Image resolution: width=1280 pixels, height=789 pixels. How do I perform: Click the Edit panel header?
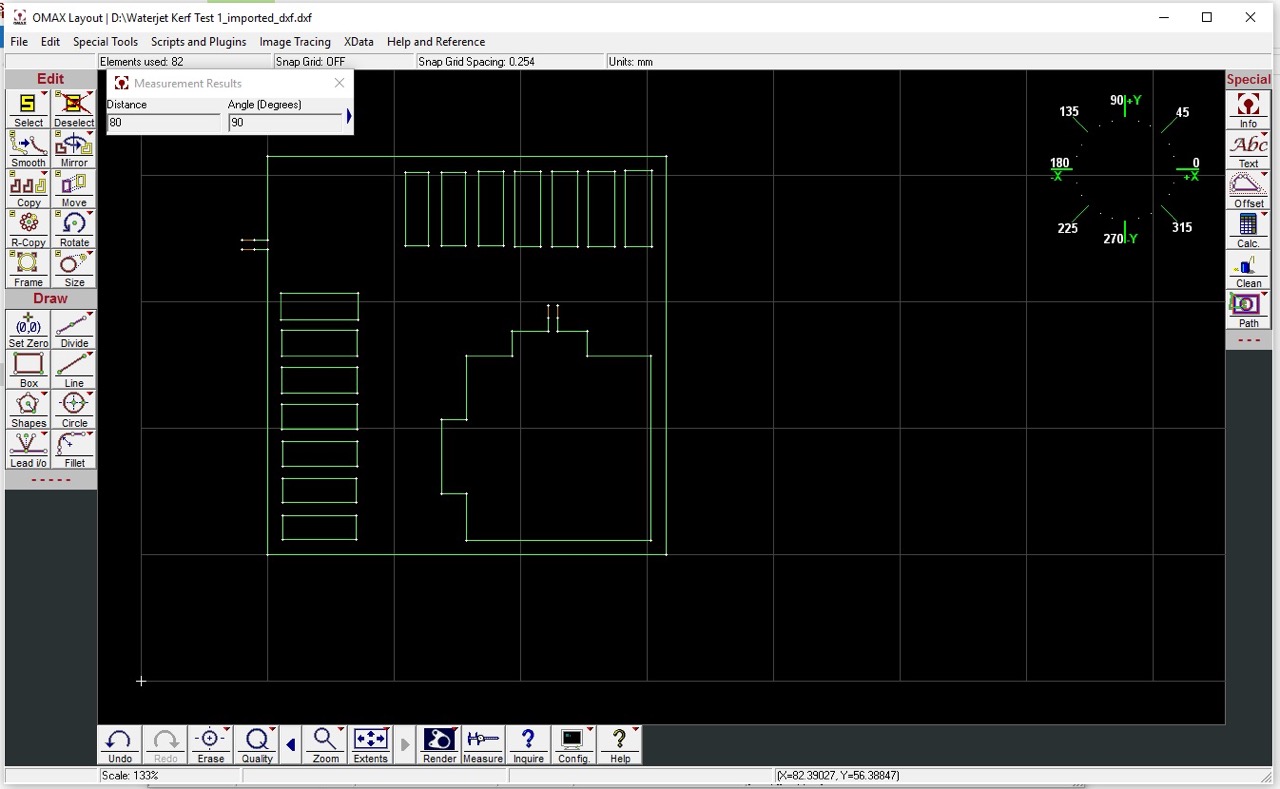(x=51, y=79)
